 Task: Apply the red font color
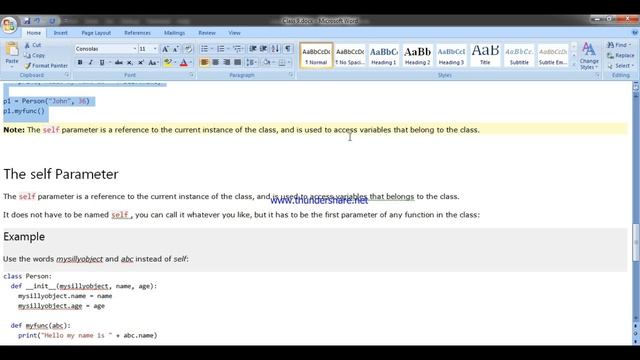tap(183, 62)
